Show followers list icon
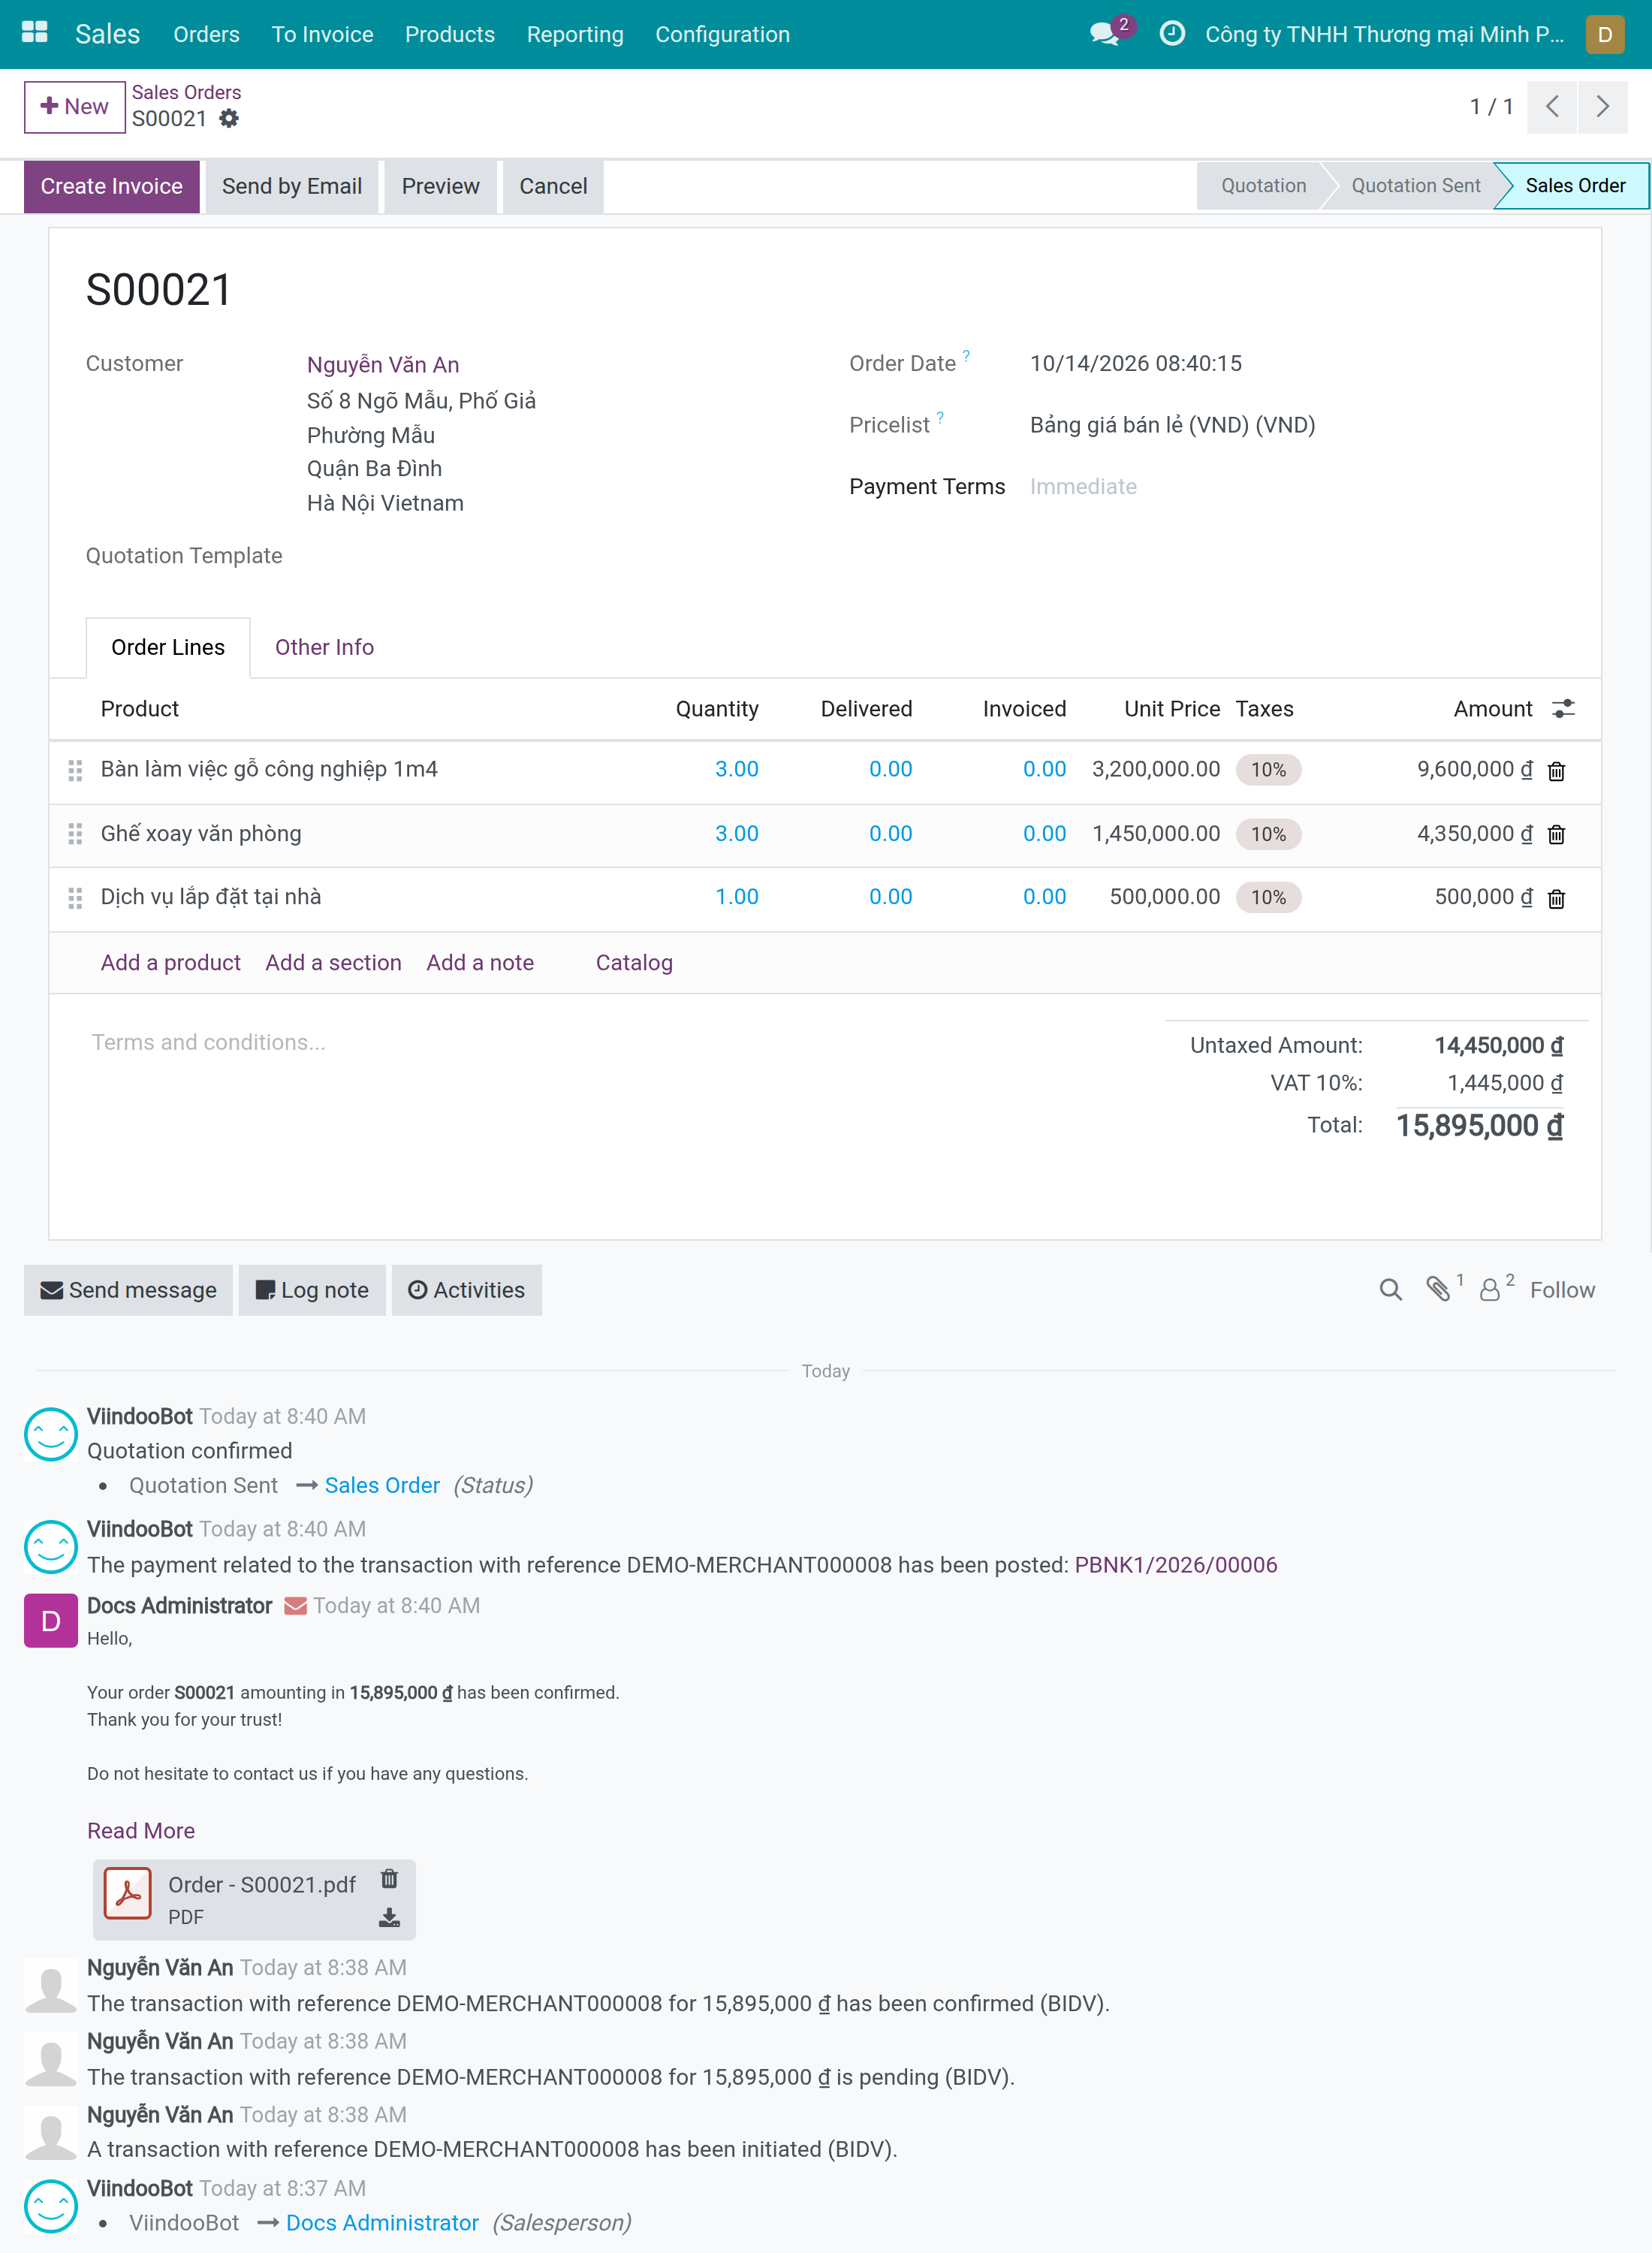This screenshot has height=2253, width=1652. tap(1490, 1290)
